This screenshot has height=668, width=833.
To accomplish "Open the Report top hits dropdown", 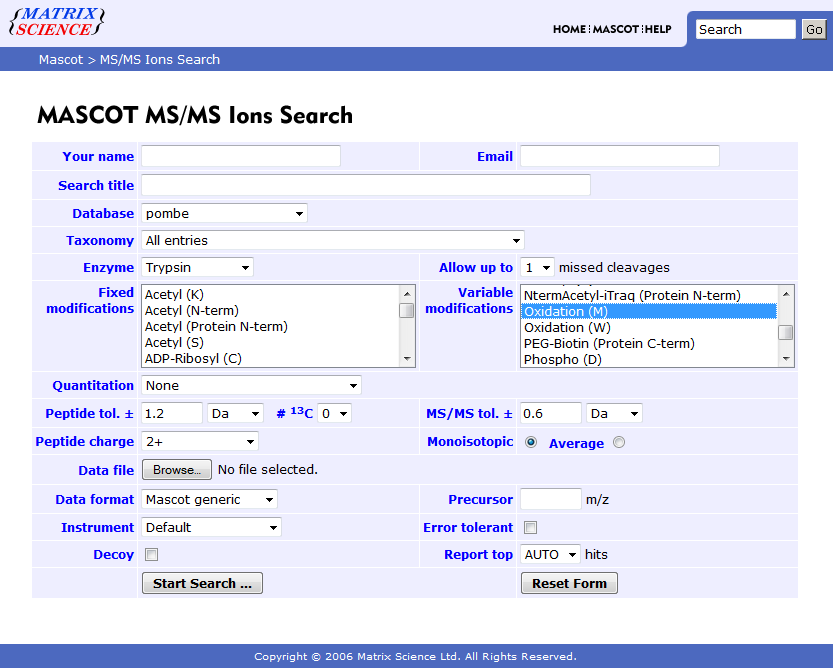I will (x=550, y=554).
